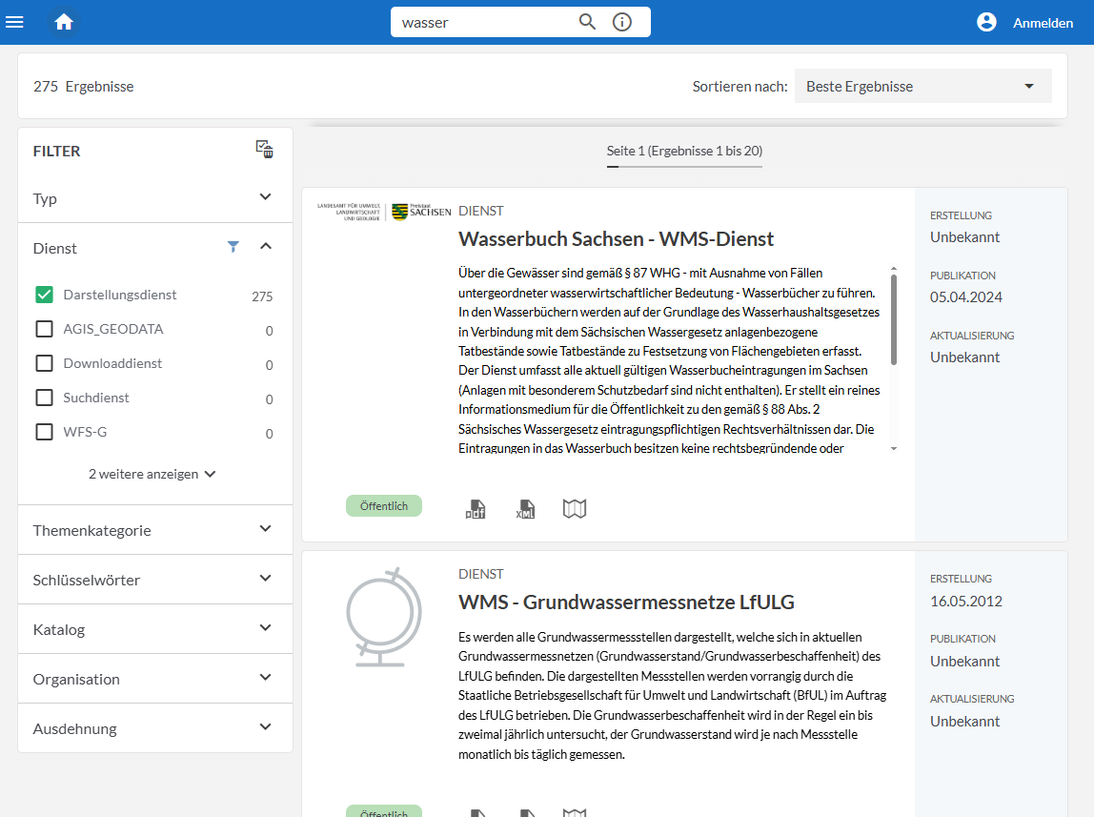This screenshot has width=1094, height=817.
Task: Open the PDF metadata of Wasserbuch Sachsen
Action: click(x=475, y=507)
